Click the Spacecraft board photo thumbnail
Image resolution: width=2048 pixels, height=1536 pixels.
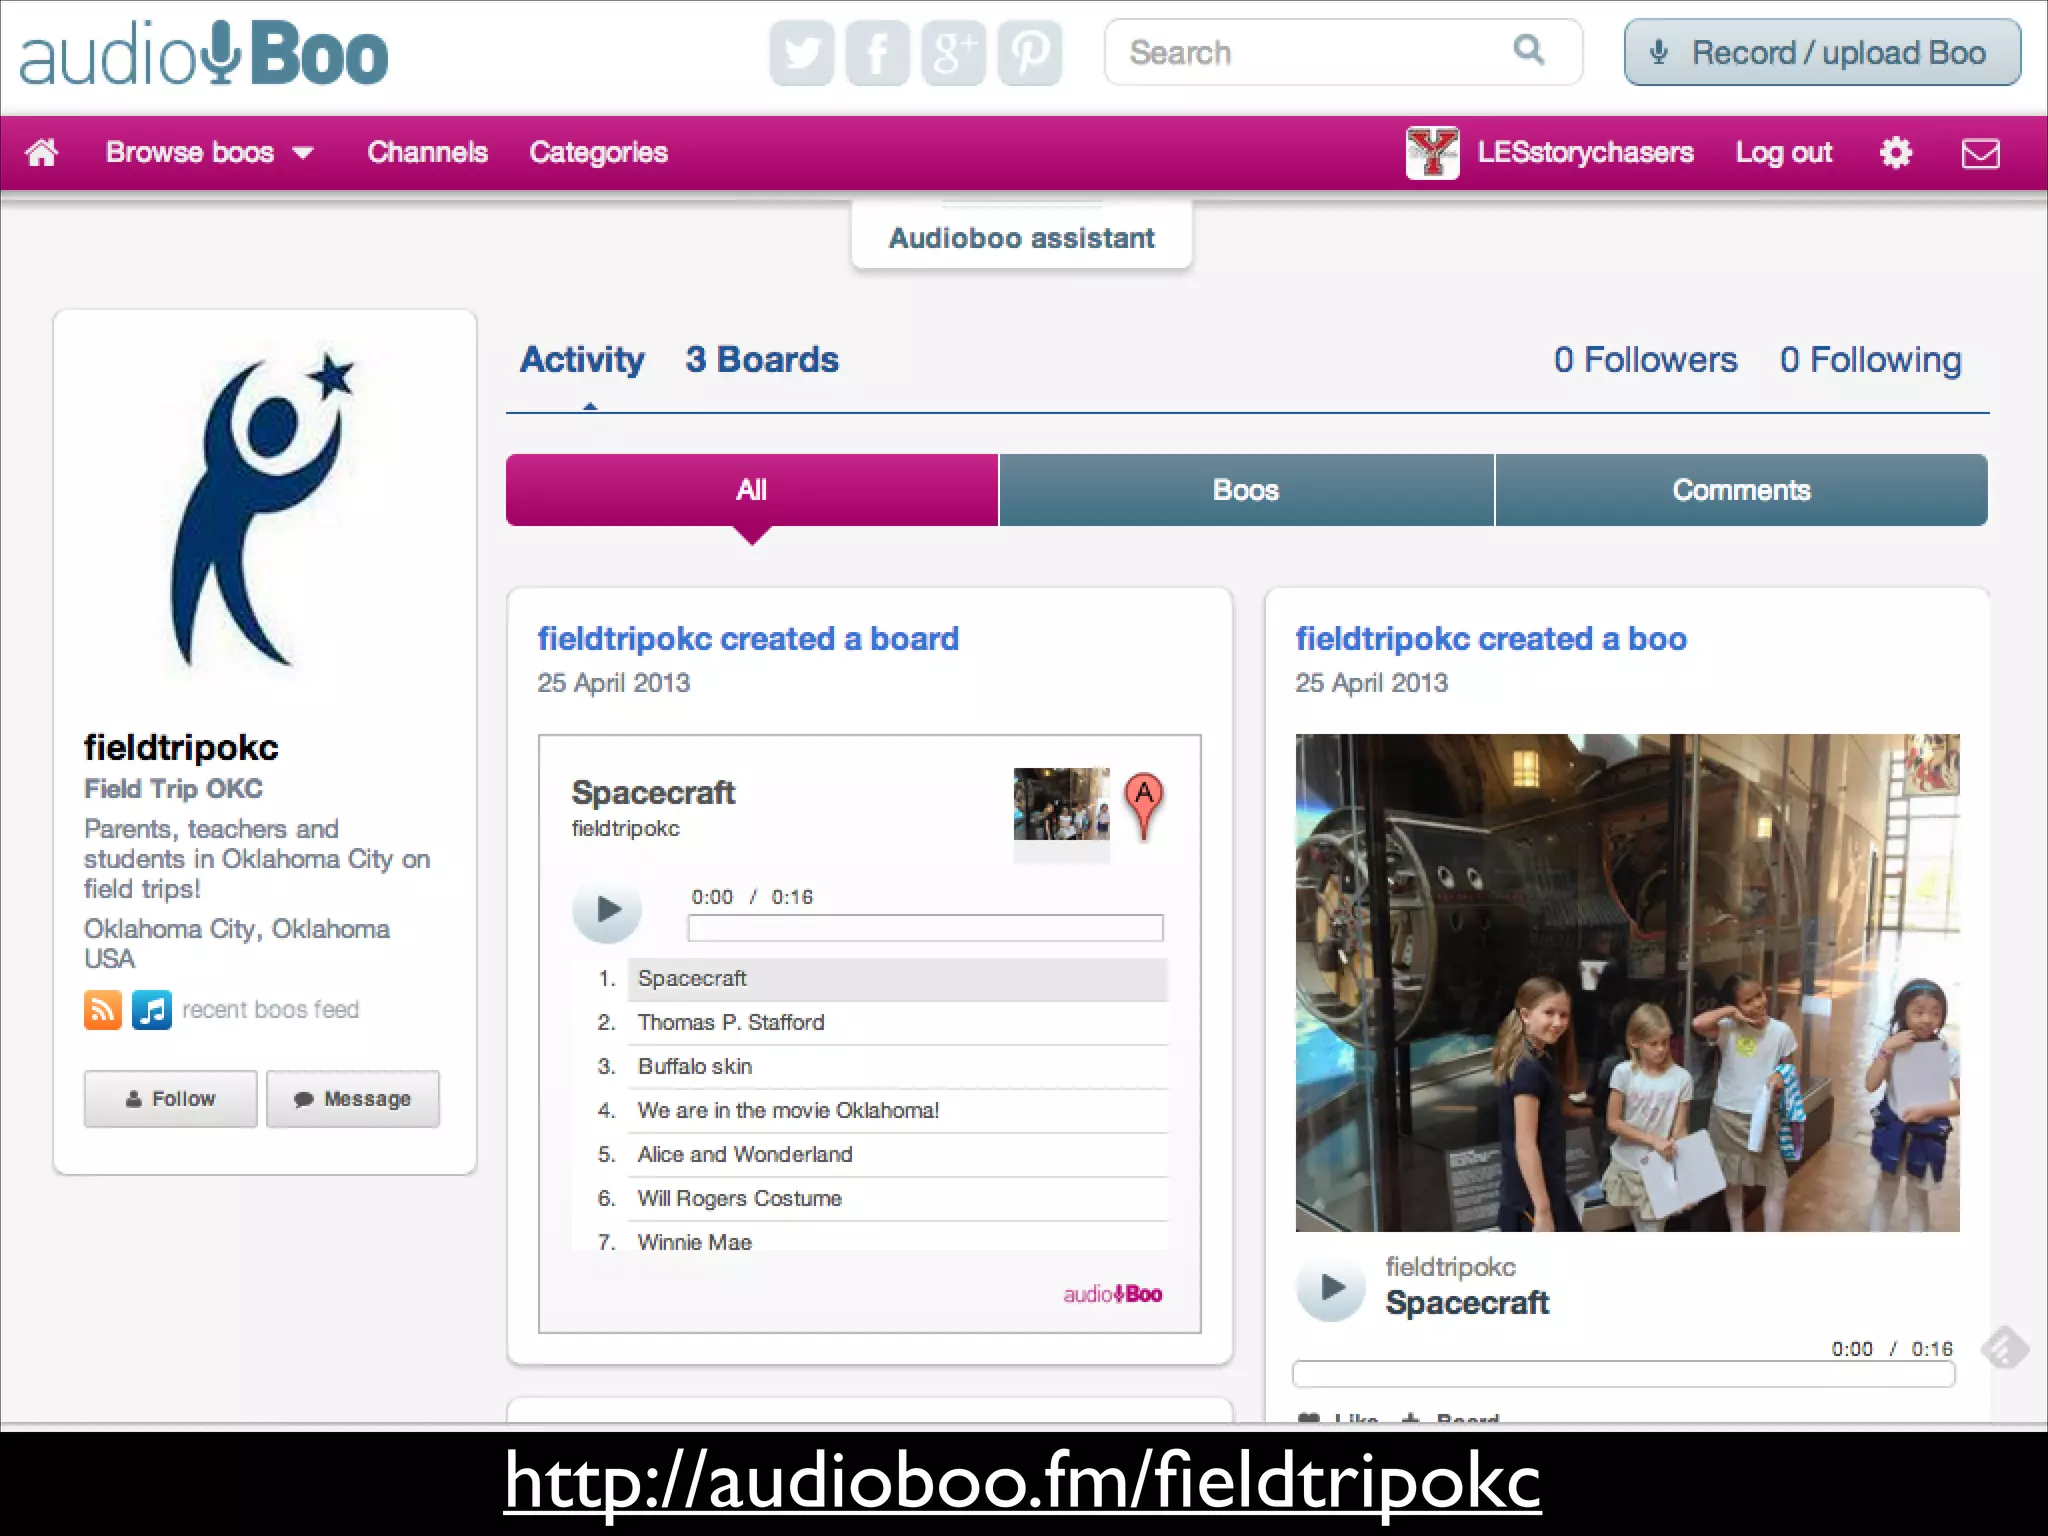click(1061, 804)
